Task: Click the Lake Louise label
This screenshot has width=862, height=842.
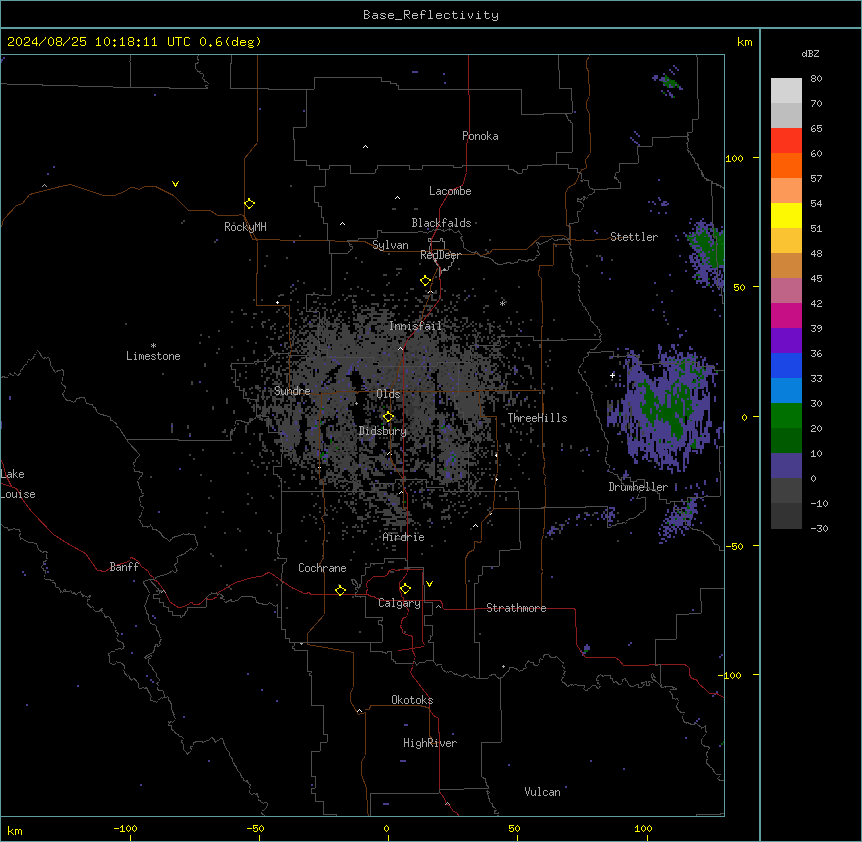Action: [x=18, y=484]
